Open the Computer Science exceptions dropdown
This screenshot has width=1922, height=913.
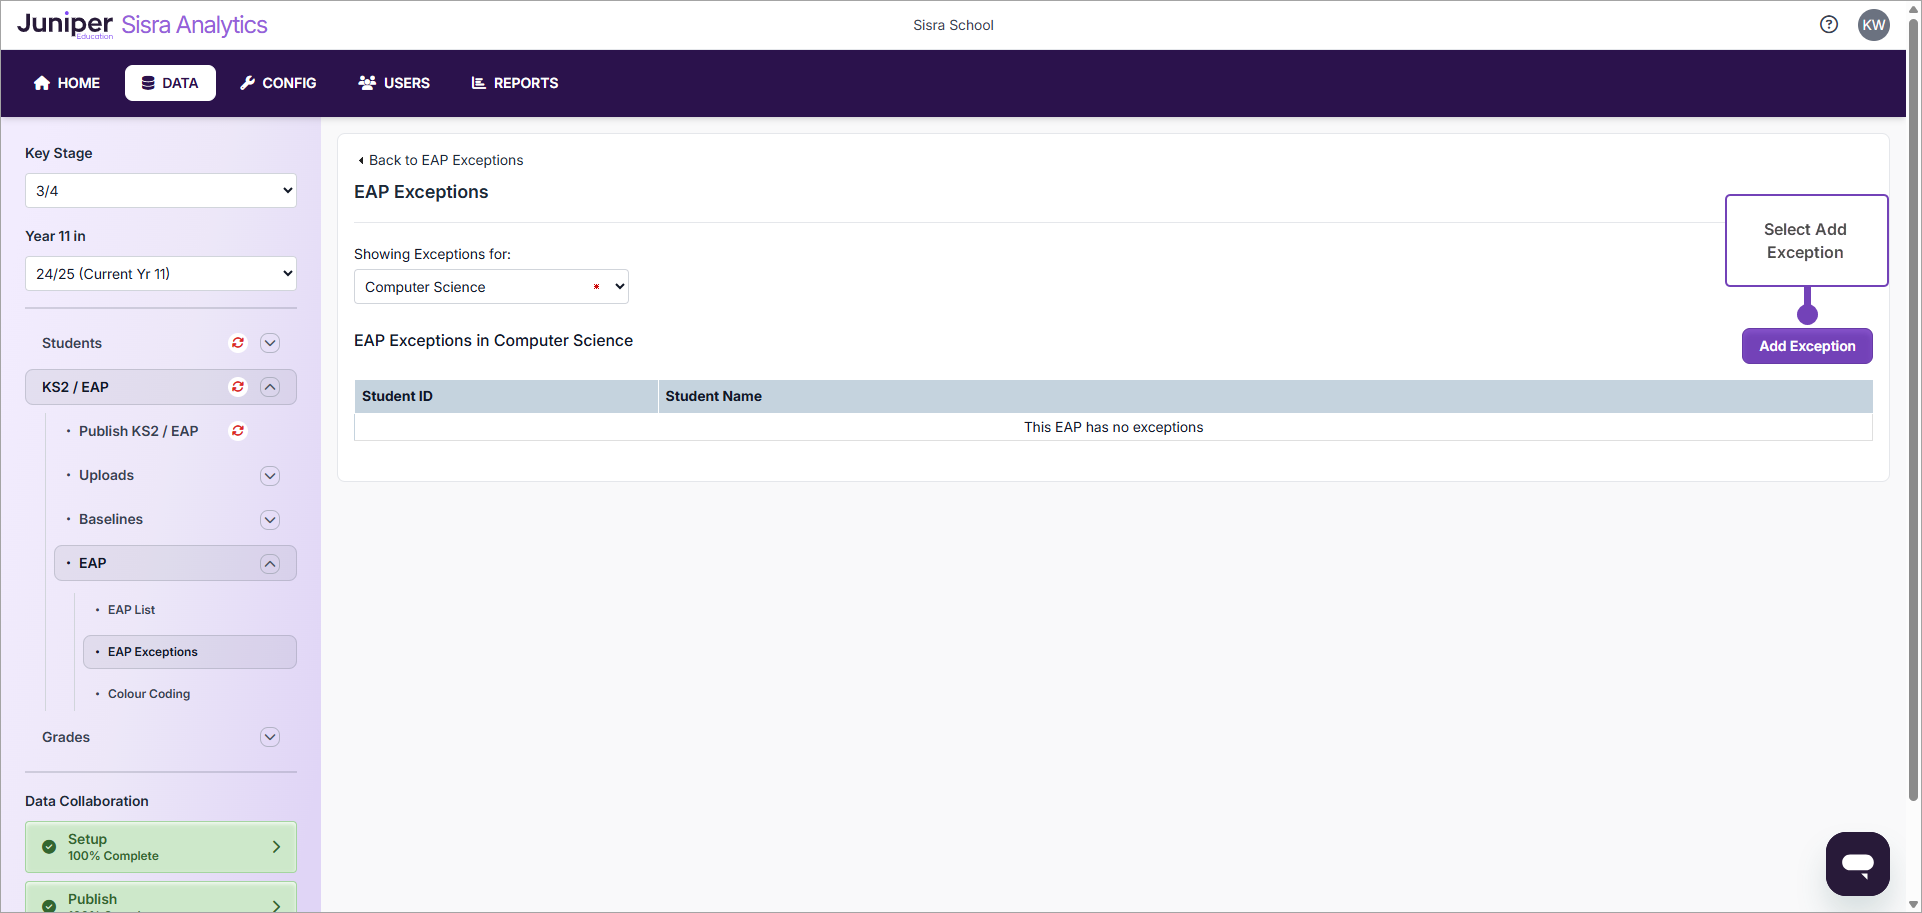[491, 287]
